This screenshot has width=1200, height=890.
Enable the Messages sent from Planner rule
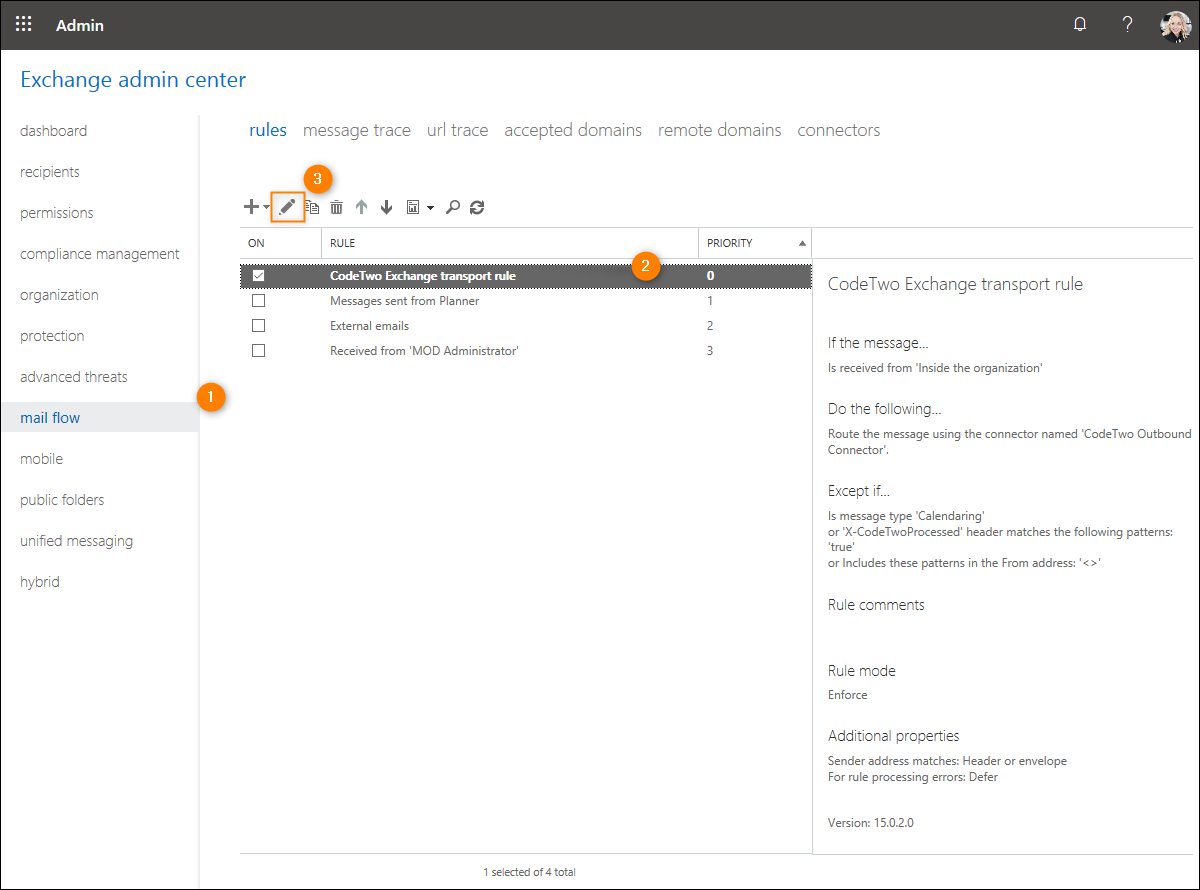point(258,300)
